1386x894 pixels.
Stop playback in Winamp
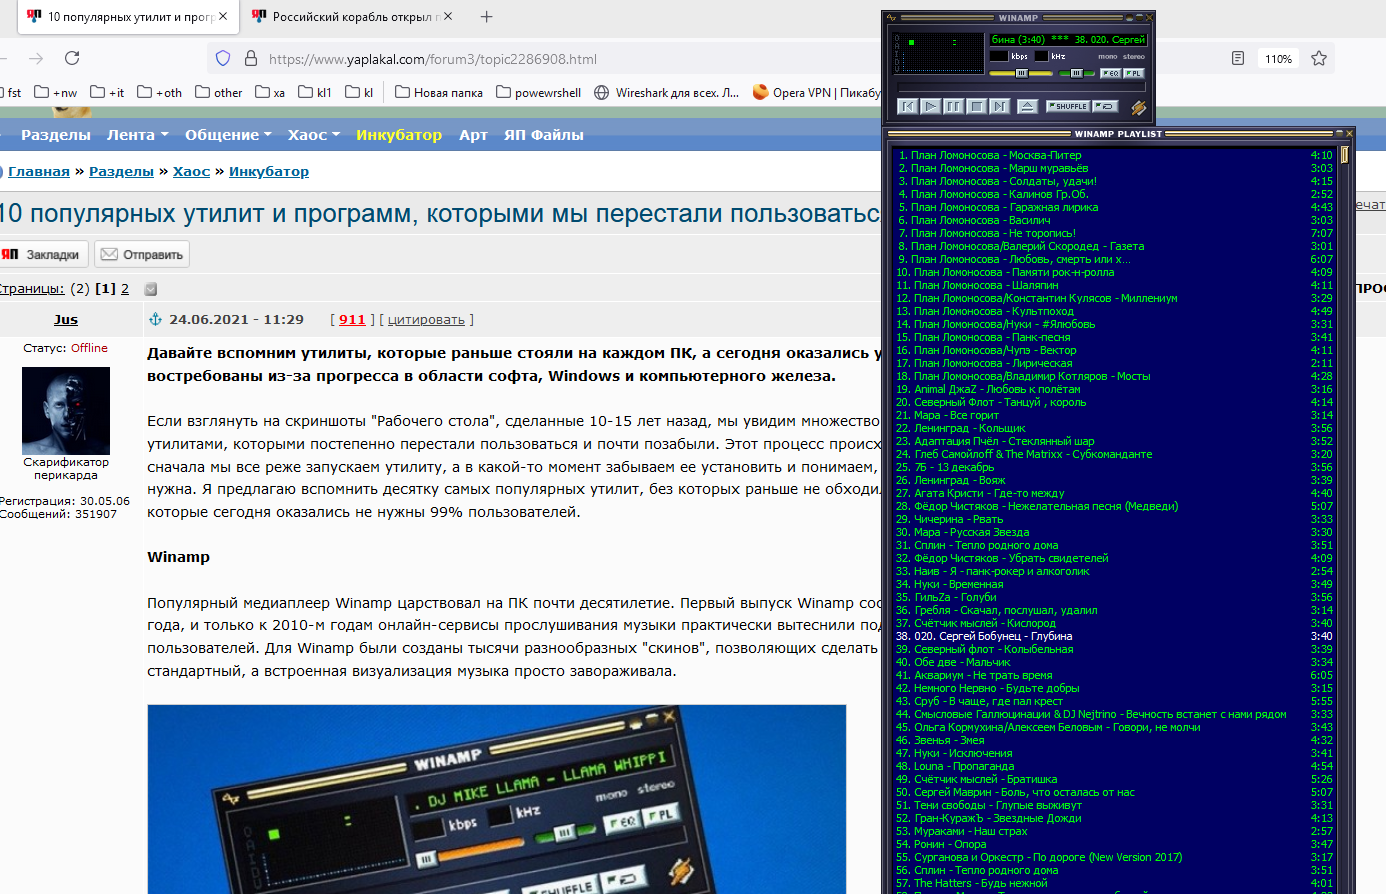pos(976,106)
